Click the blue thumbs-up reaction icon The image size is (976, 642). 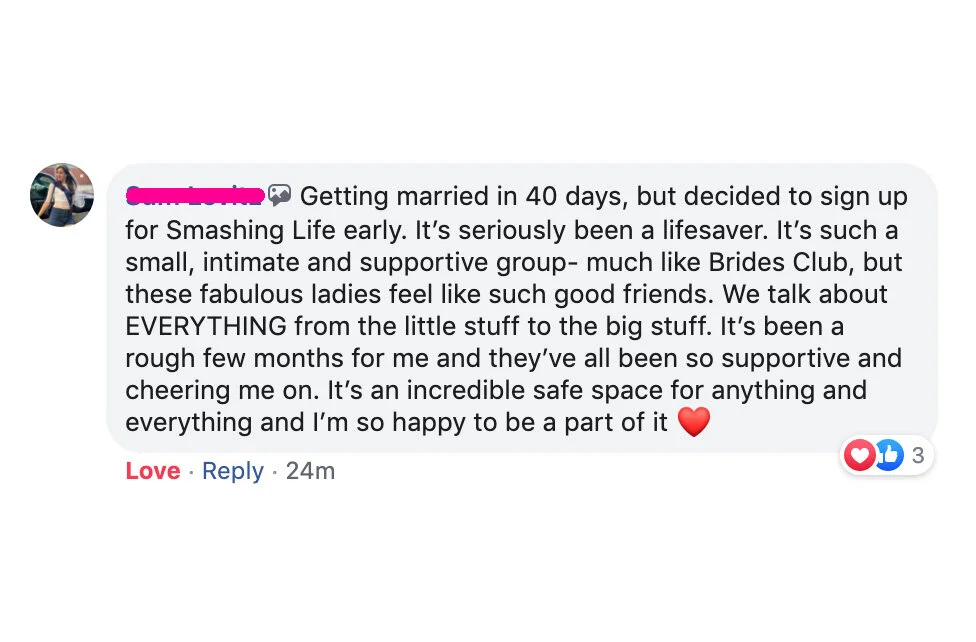(889, 455)
